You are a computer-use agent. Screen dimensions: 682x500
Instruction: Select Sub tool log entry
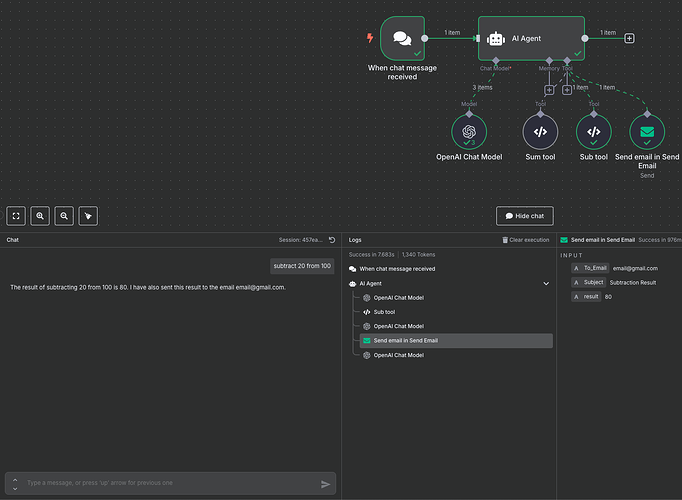[456, 312]
